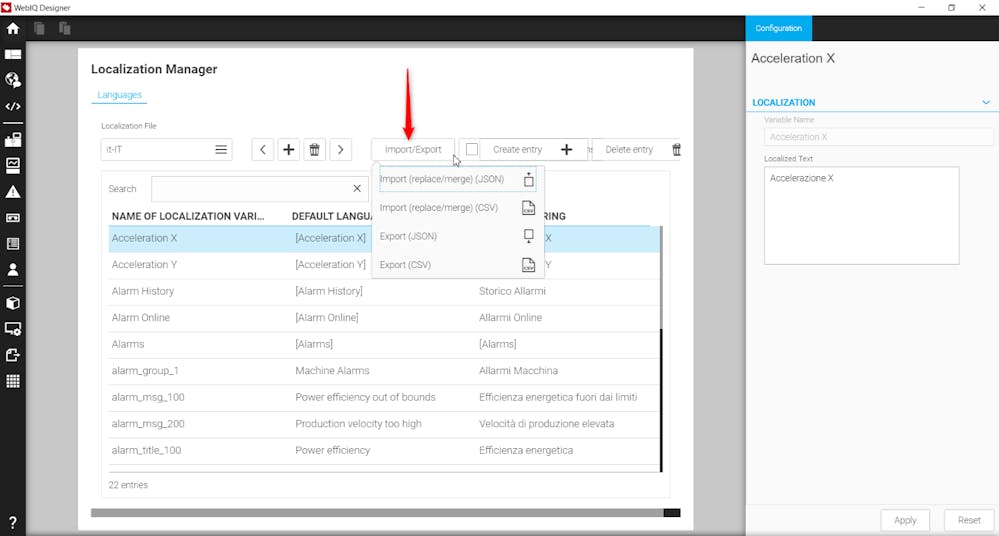The image size is (999, 536).
Task: Click the copy icon in top toolbar
Action: click(40, 29)
